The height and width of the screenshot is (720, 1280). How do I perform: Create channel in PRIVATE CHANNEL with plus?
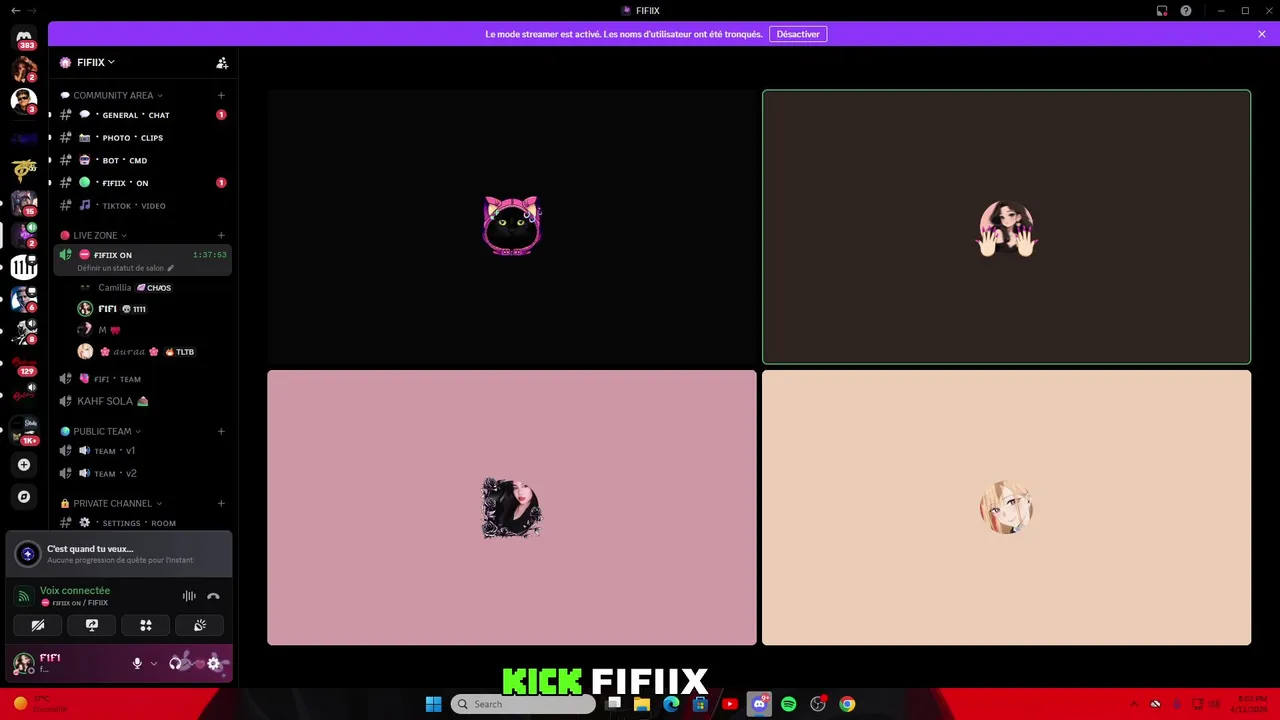tap(221, 503)
